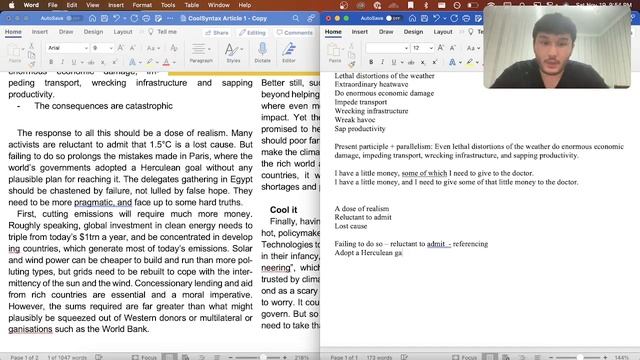The width and height of the screenshot is (640, 360).
Task: Open font name dropdown in right Word window
Action: coord(406,48)
